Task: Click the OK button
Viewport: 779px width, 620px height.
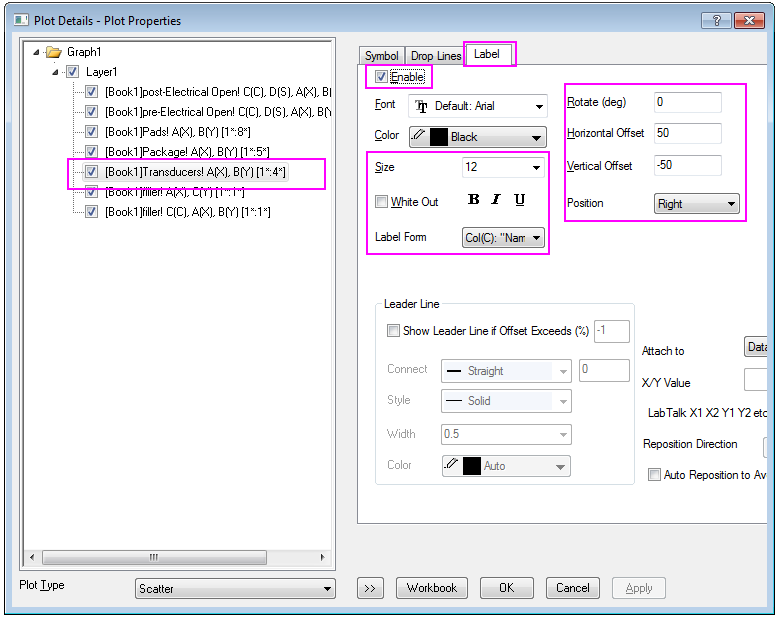Action: coord(507,588)
